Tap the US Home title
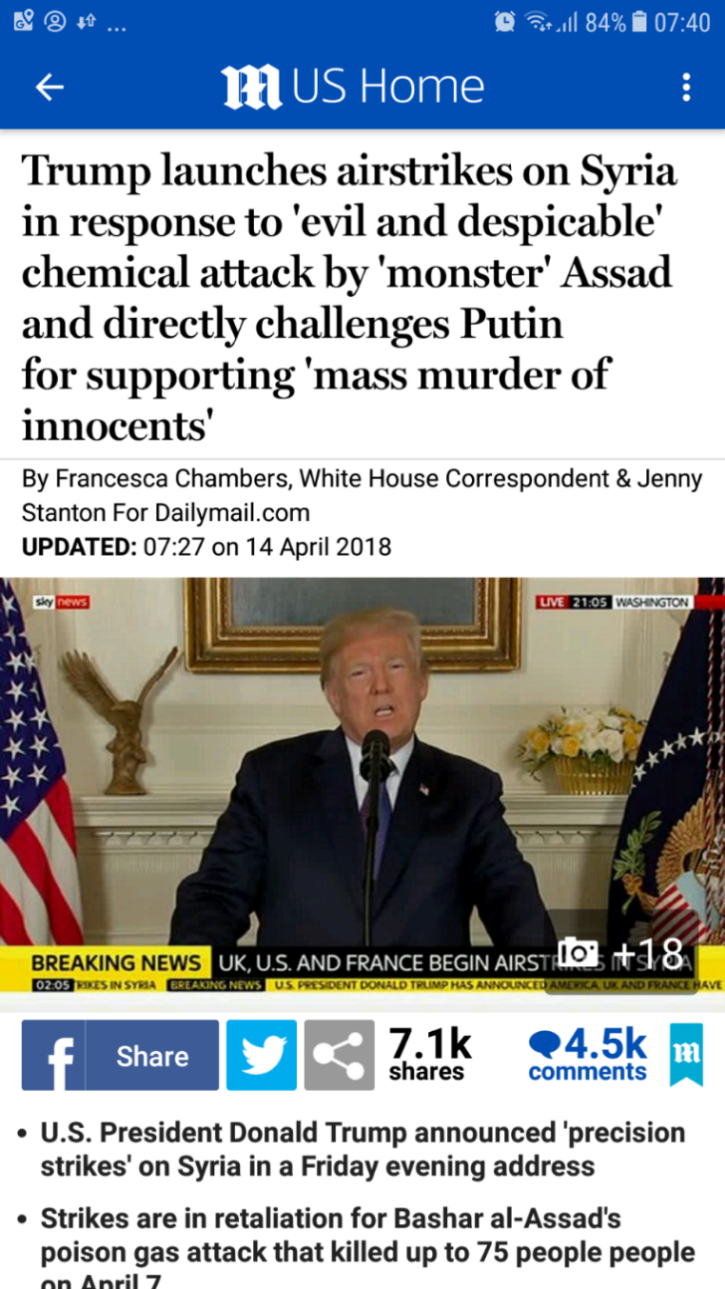The height and width of the screenshot is (1289, 725). pos(388,87)
